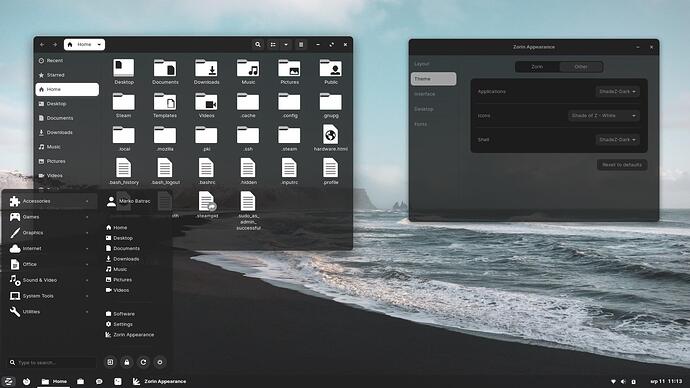Switch to the Other theme toggle
The height and width of the screenshot is (388, 690).
[581, 67]
